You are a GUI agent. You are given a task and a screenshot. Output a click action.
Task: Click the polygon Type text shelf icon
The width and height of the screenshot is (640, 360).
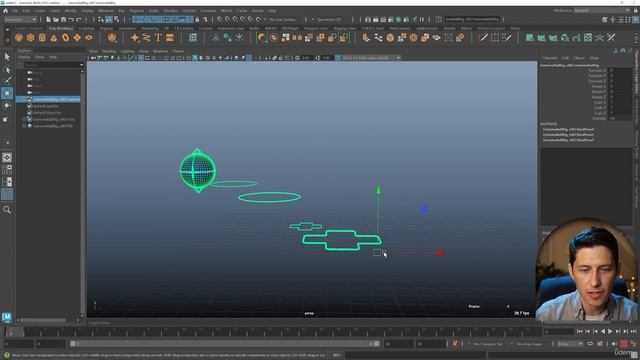click(x=158, y=38)
